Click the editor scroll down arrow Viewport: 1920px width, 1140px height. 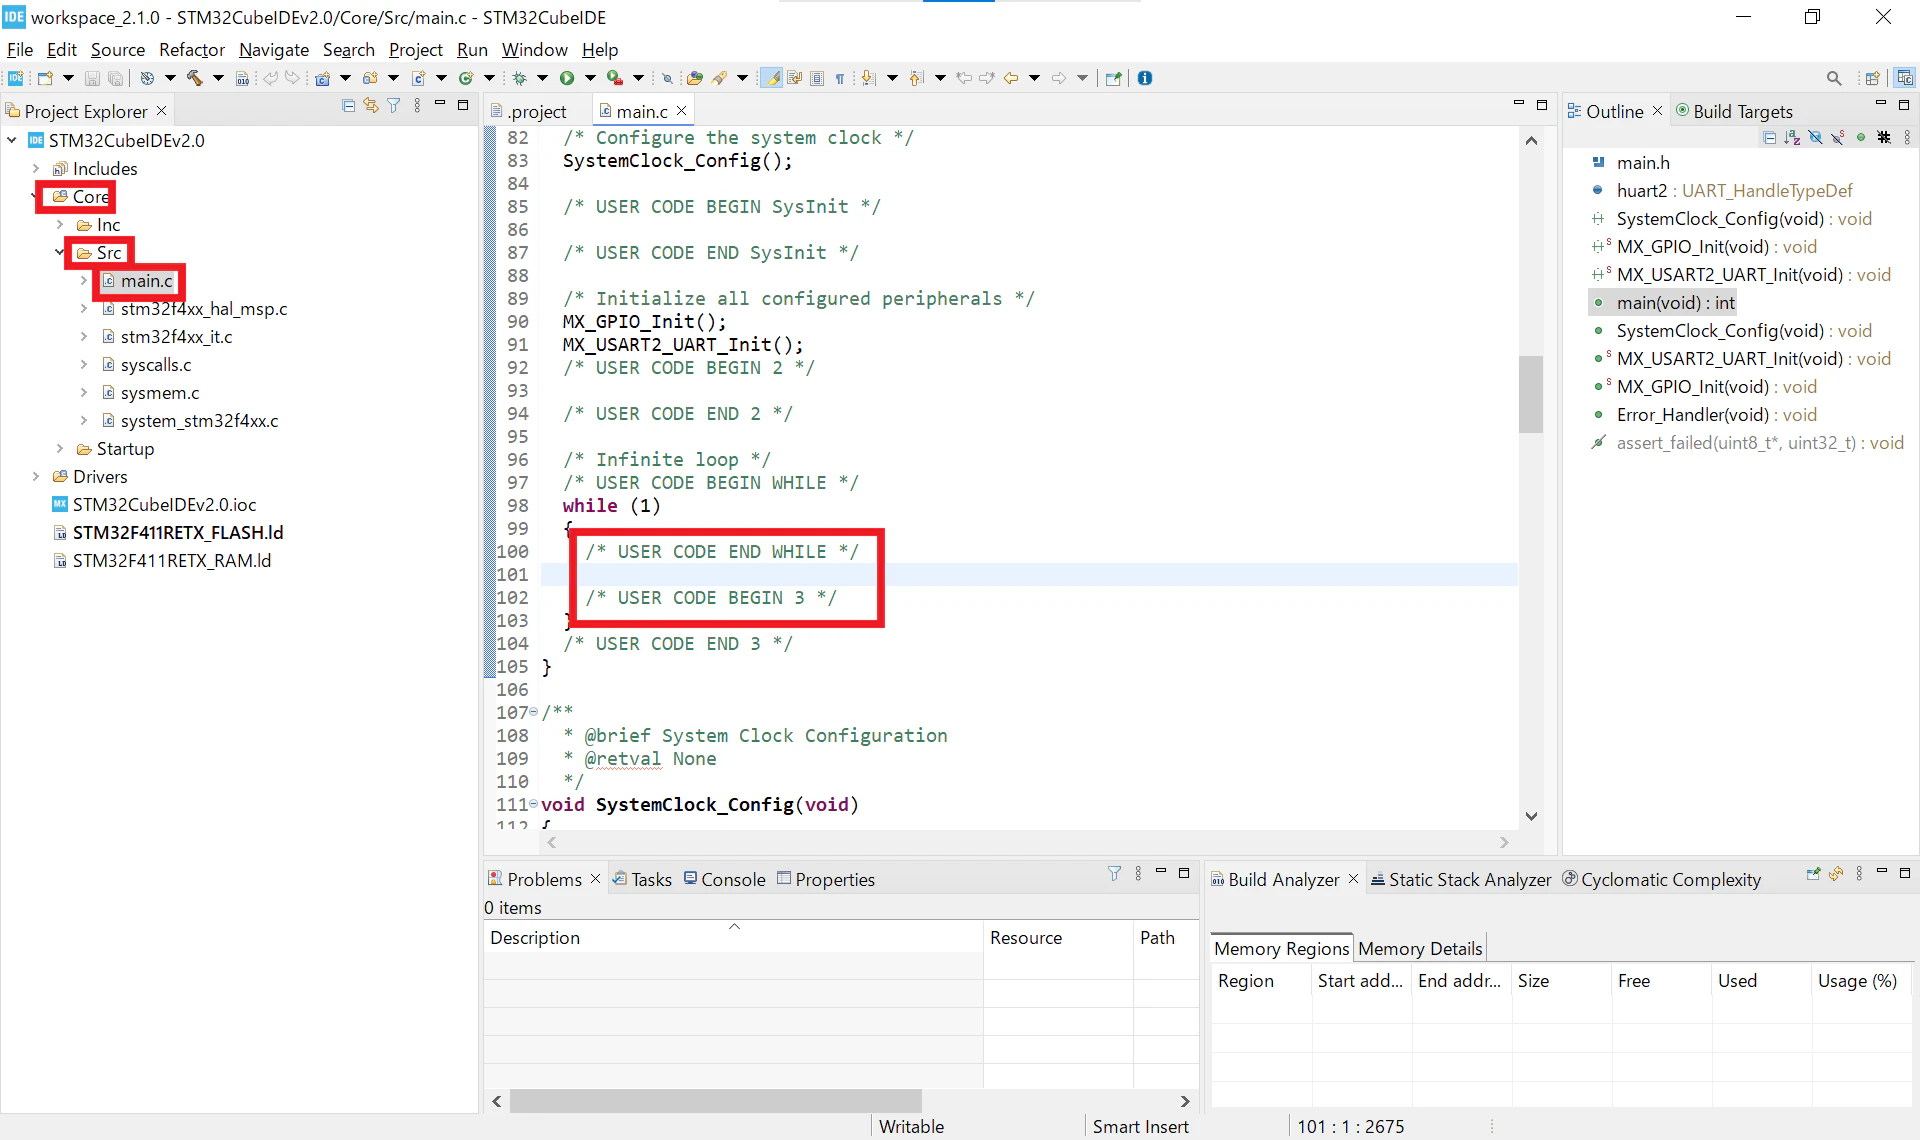click(1531, 816)
